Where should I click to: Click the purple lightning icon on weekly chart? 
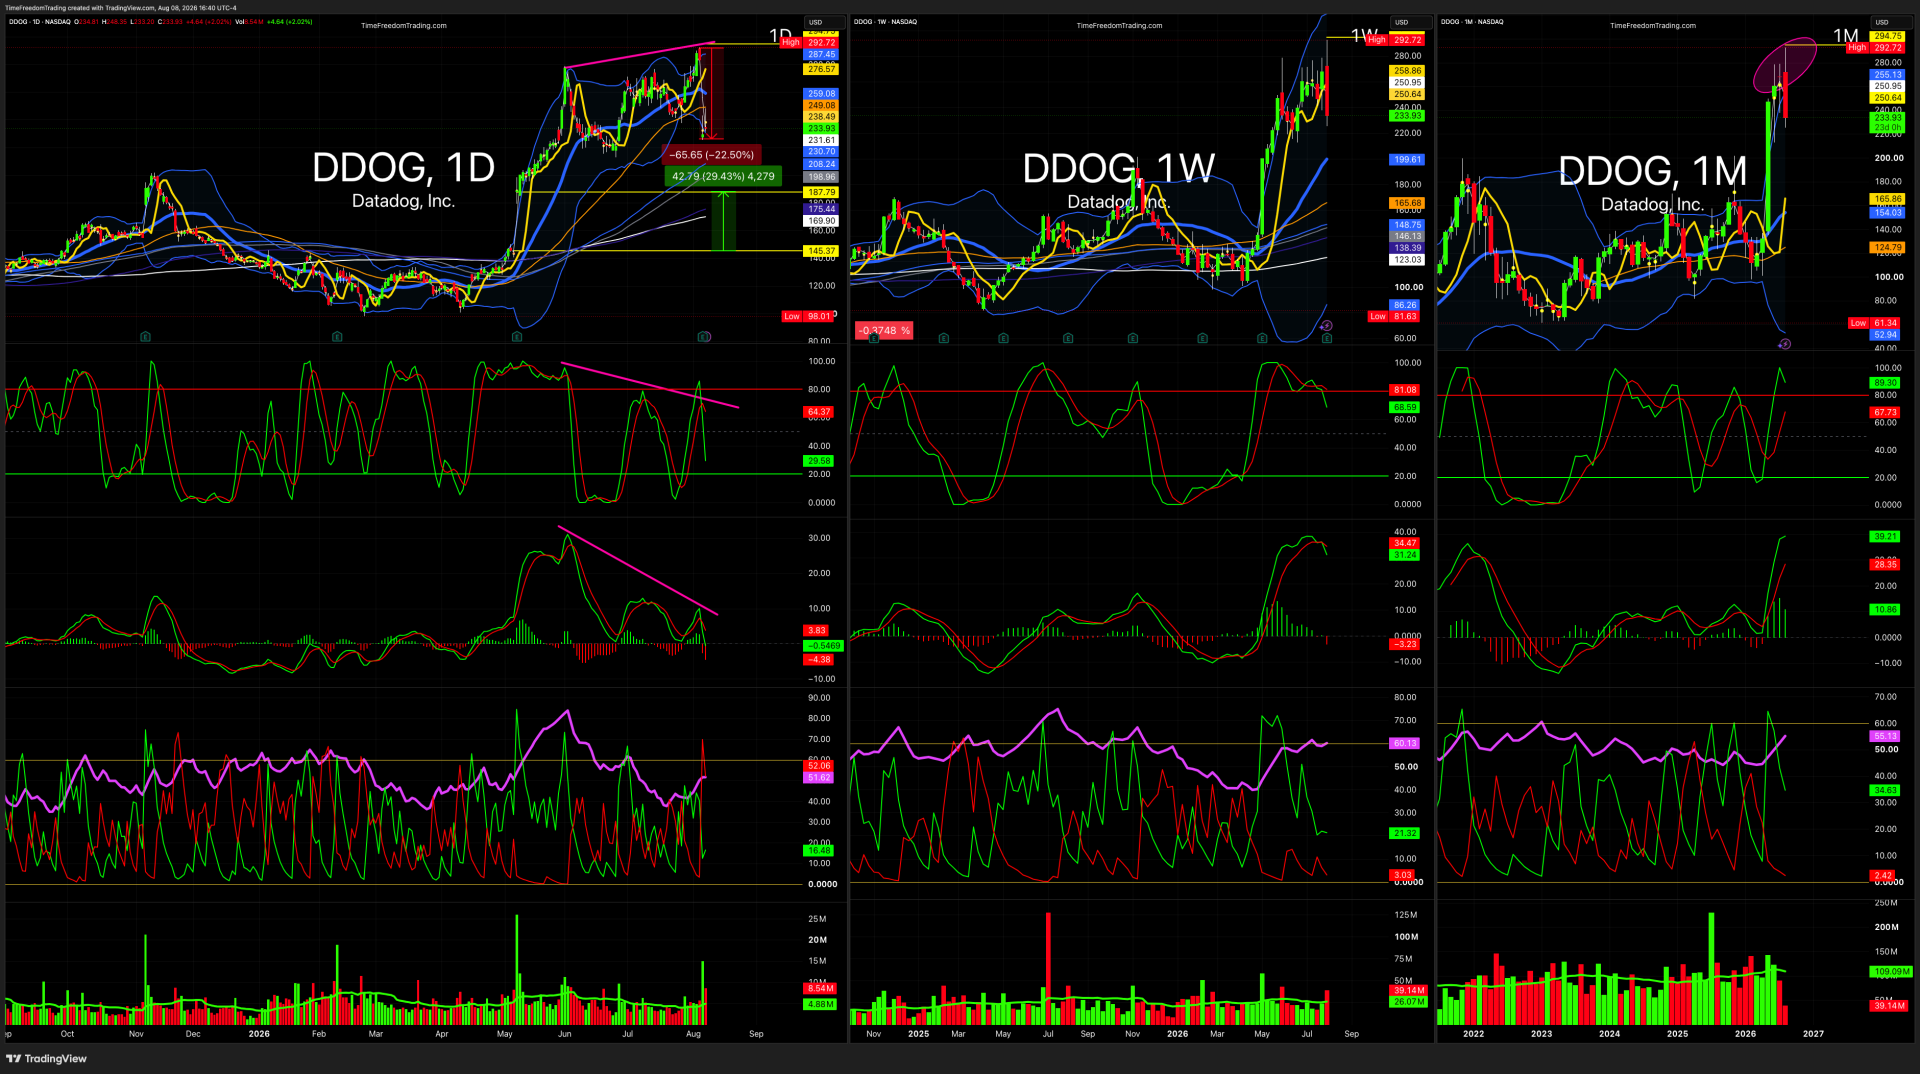coord(1327,326)
